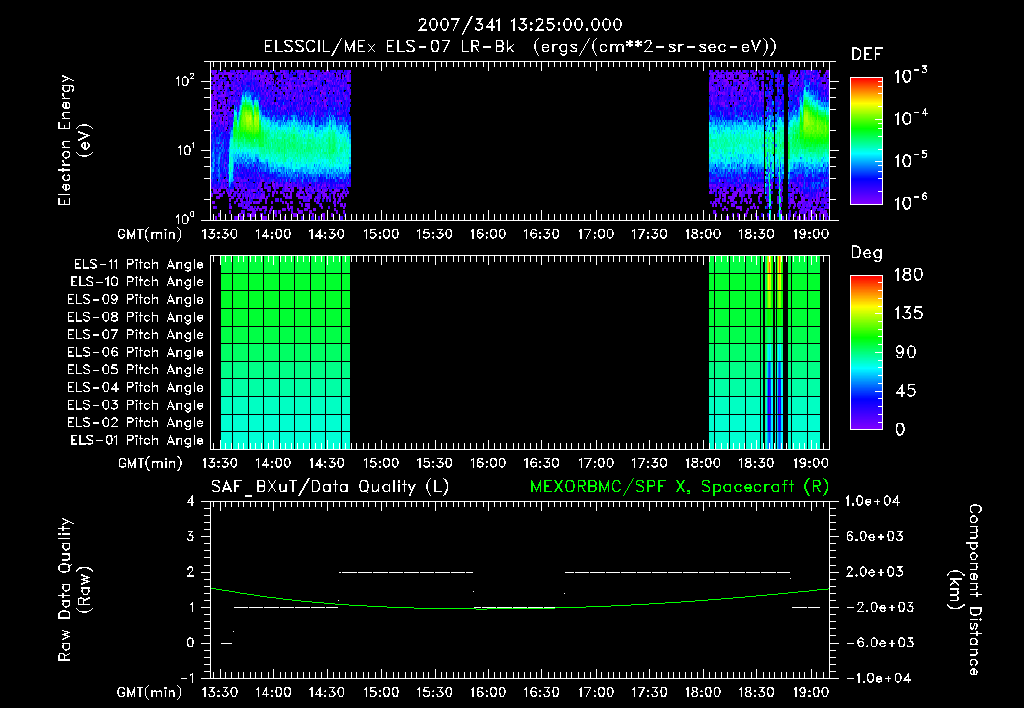The image size is (1024, 708).
Task: Select the ELS-11 Pitch Angle row label
Action: pos(138,265)
